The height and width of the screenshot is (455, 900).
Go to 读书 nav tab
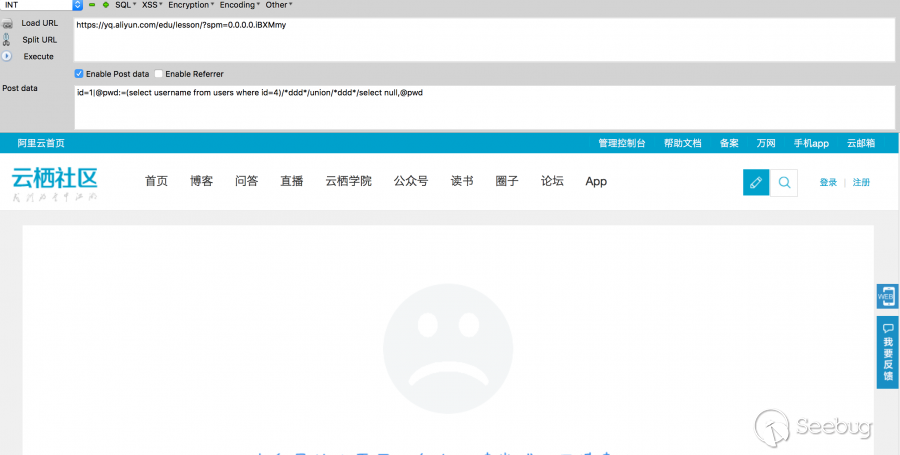pos(462,181)
